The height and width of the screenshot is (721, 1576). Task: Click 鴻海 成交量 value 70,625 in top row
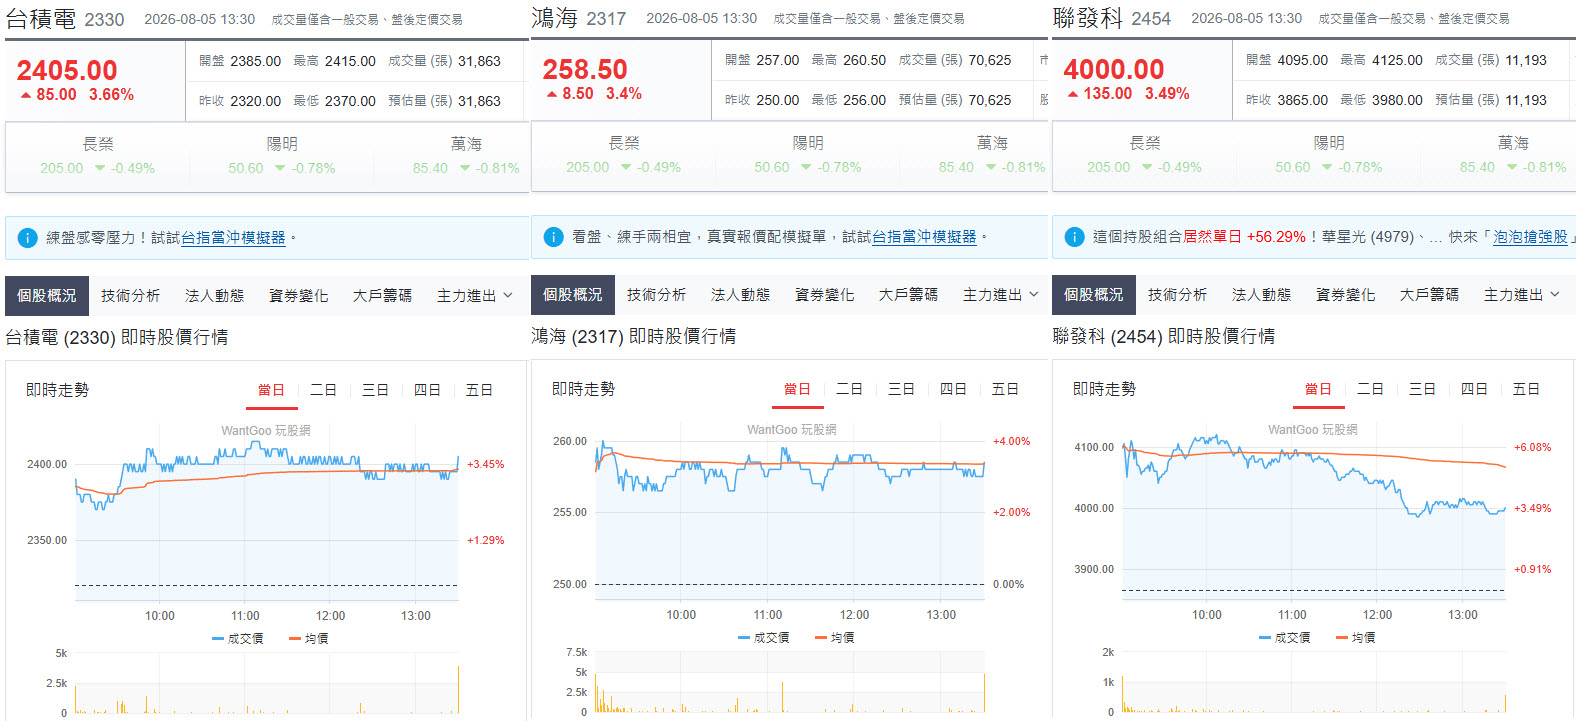(x=990, y=60)
